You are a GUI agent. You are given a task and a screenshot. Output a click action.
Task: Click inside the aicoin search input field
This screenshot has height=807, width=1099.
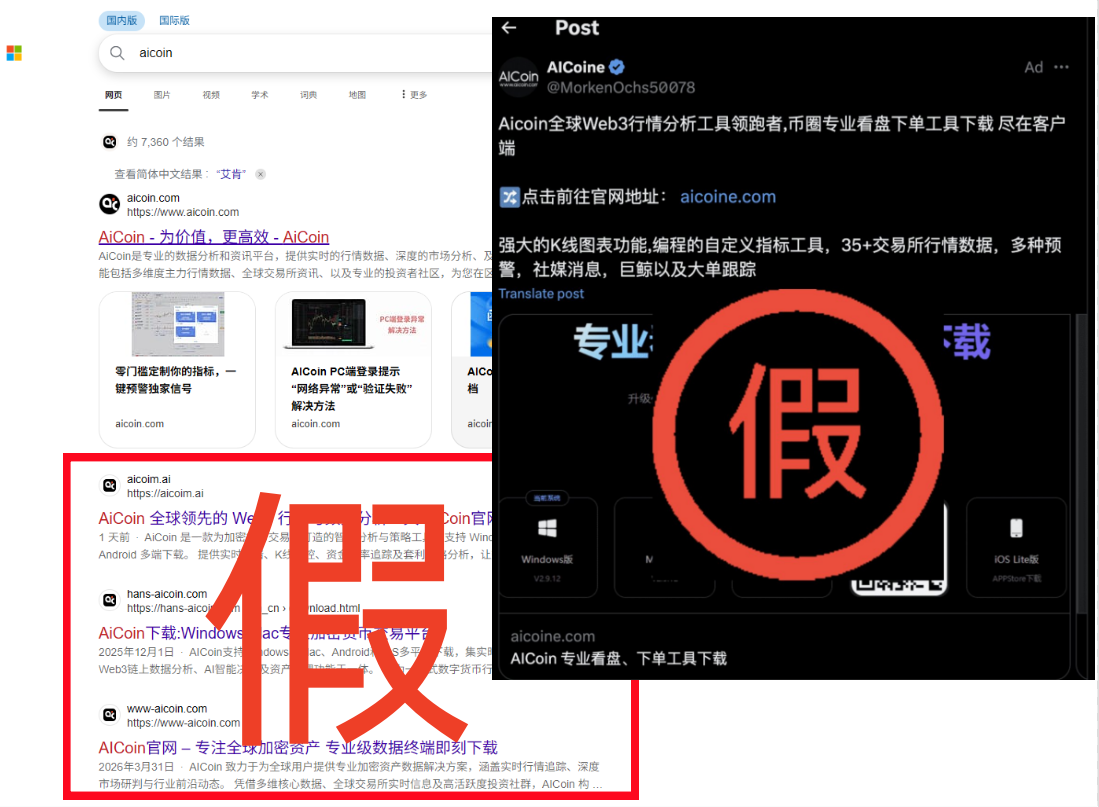coord(200,53)
